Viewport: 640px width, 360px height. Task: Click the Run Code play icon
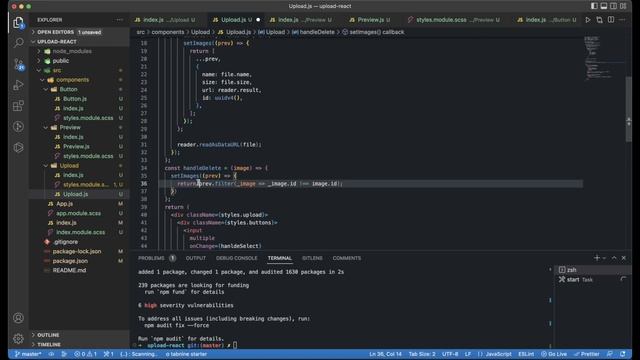pos(588,20)
